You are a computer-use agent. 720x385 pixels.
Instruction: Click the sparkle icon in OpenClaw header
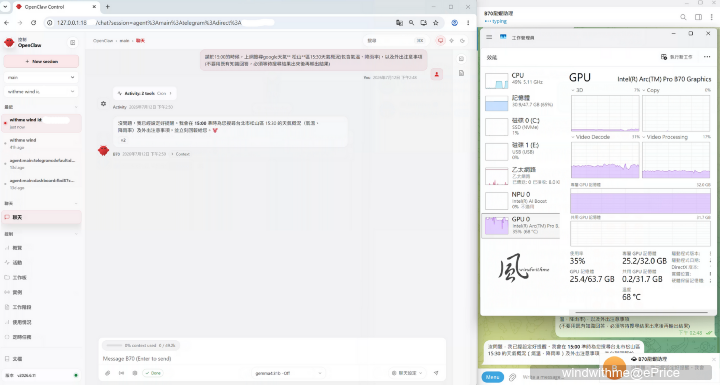tap(452, 40)
